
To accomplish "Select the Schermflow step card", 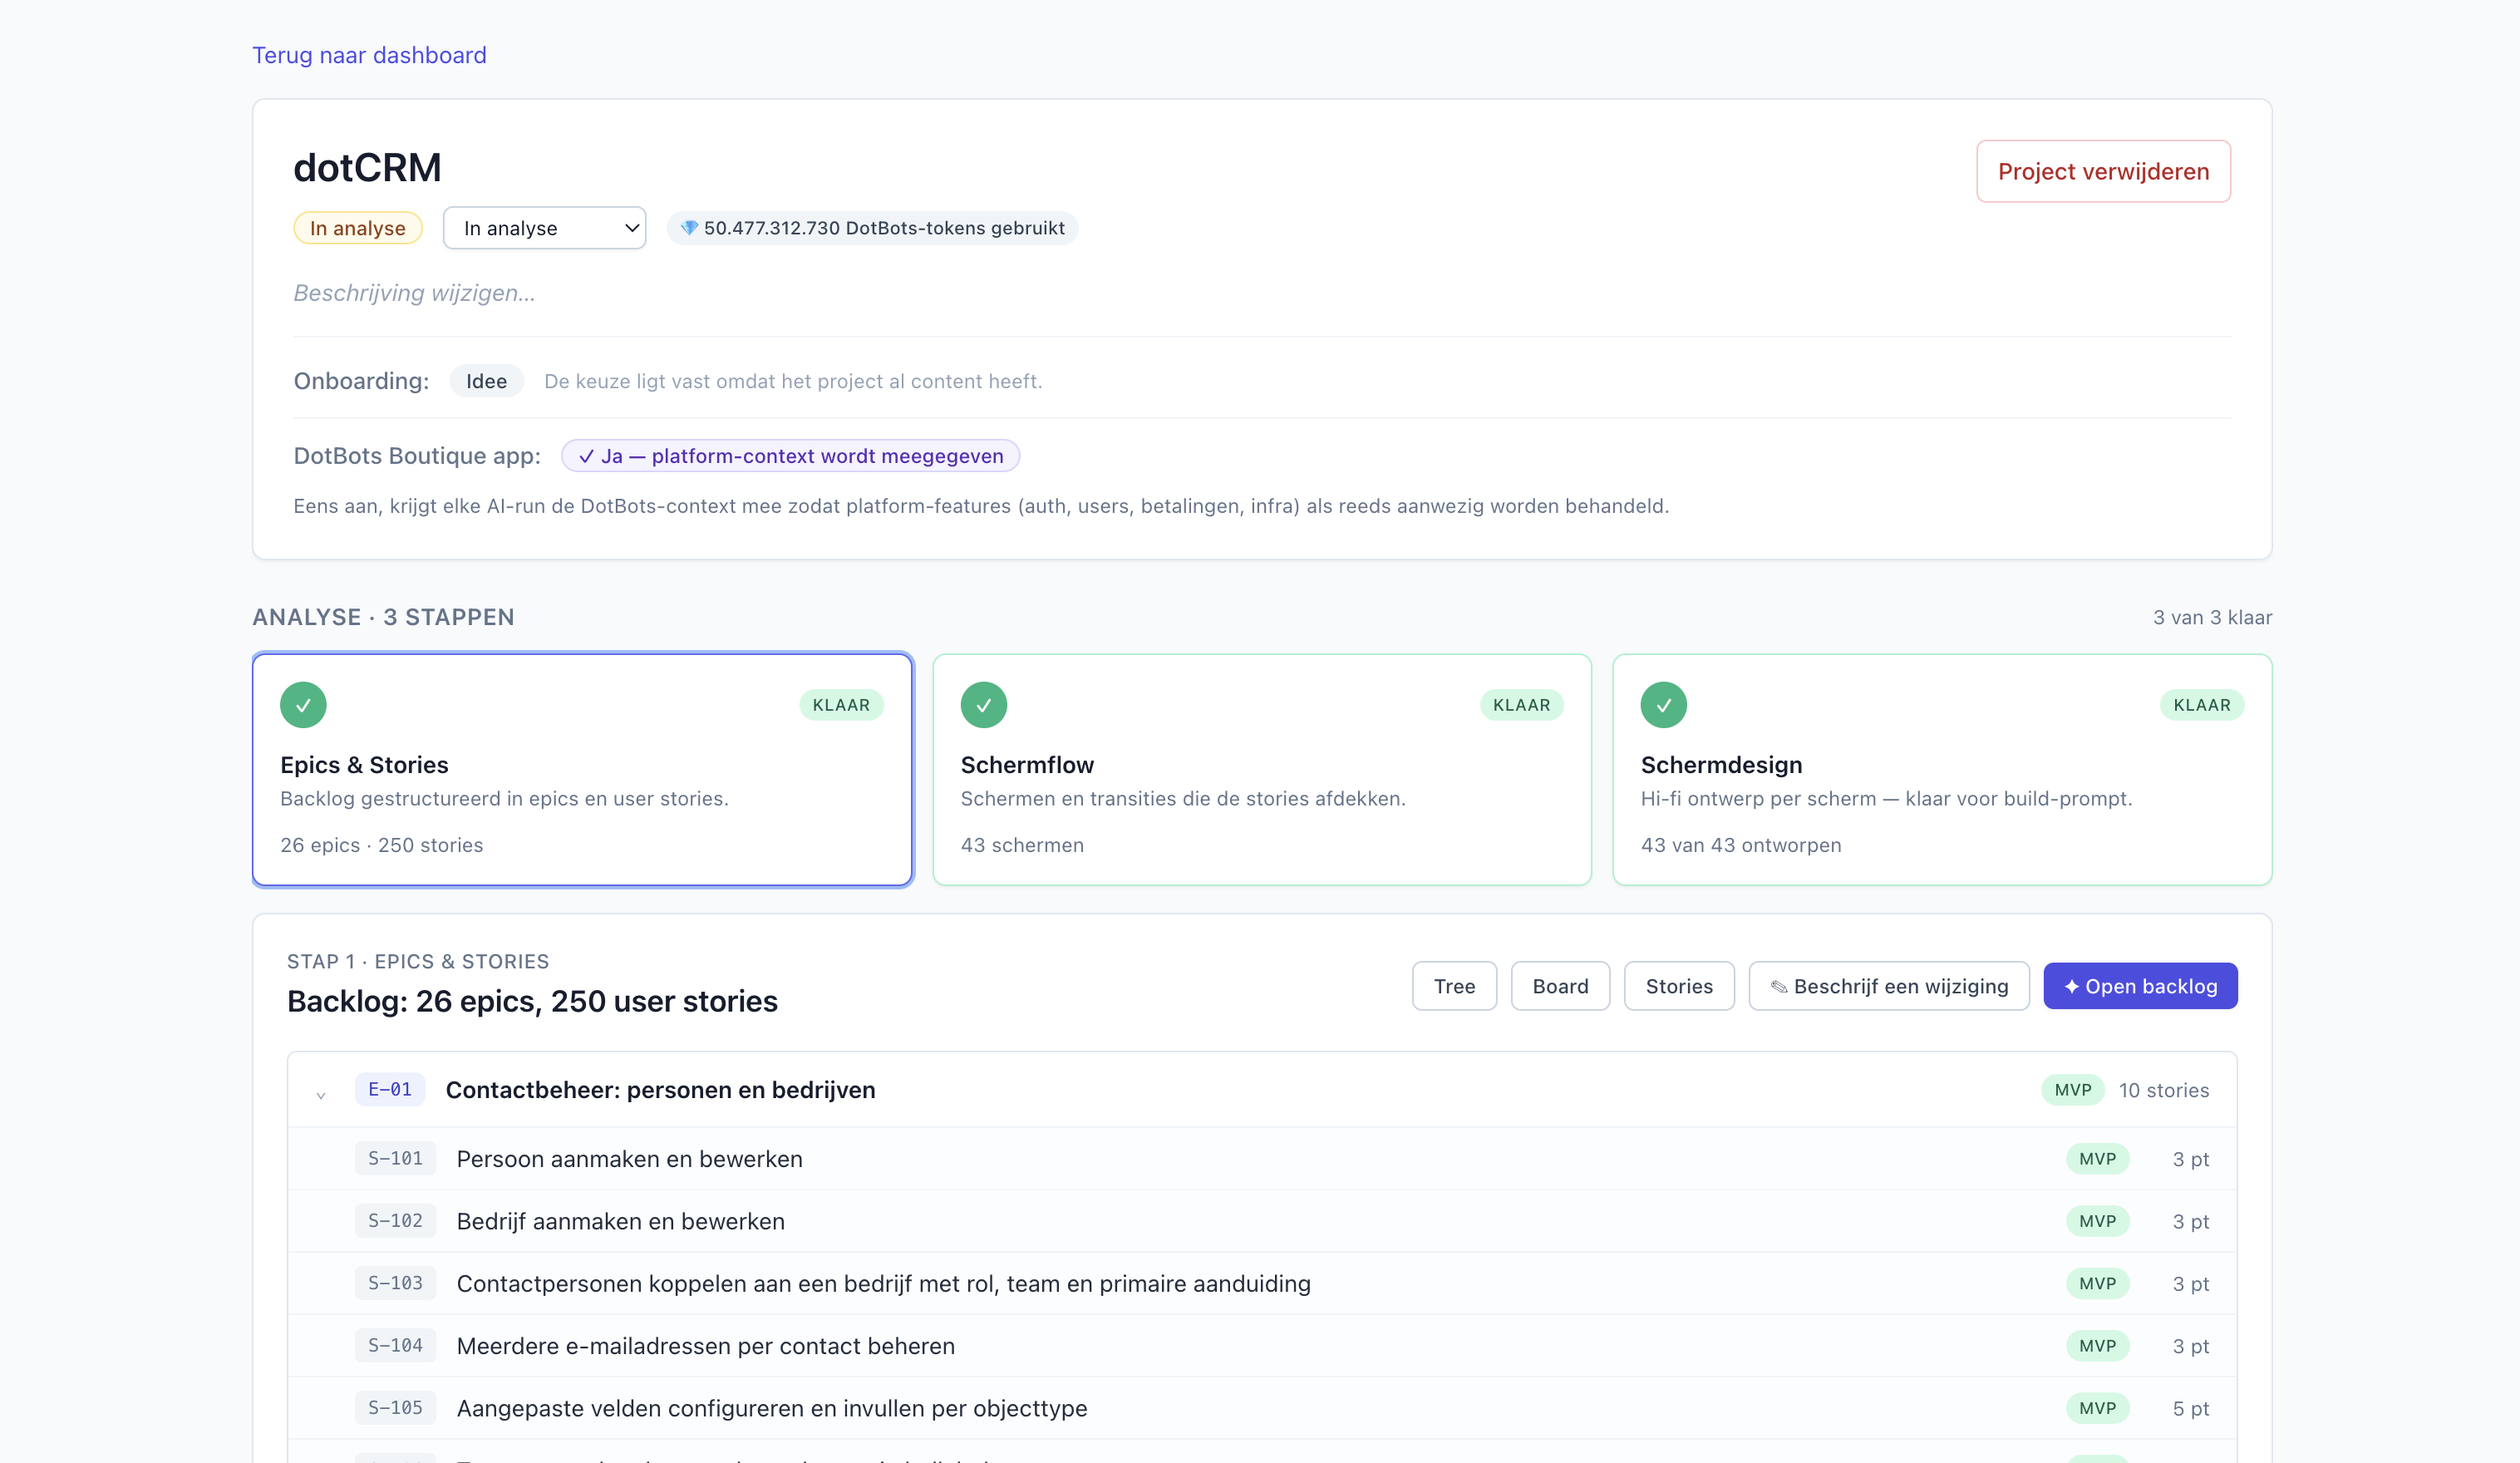I will (x=1262, y=769).
